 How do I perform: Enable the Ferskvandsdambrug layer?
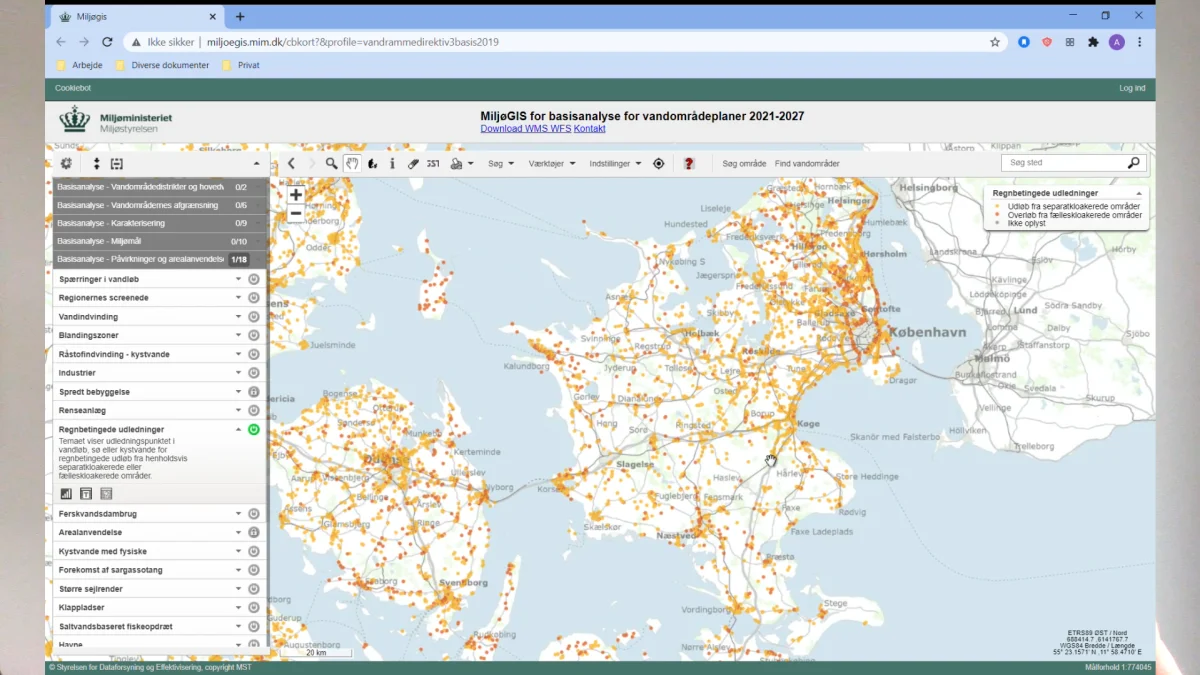tap(254, 514)
